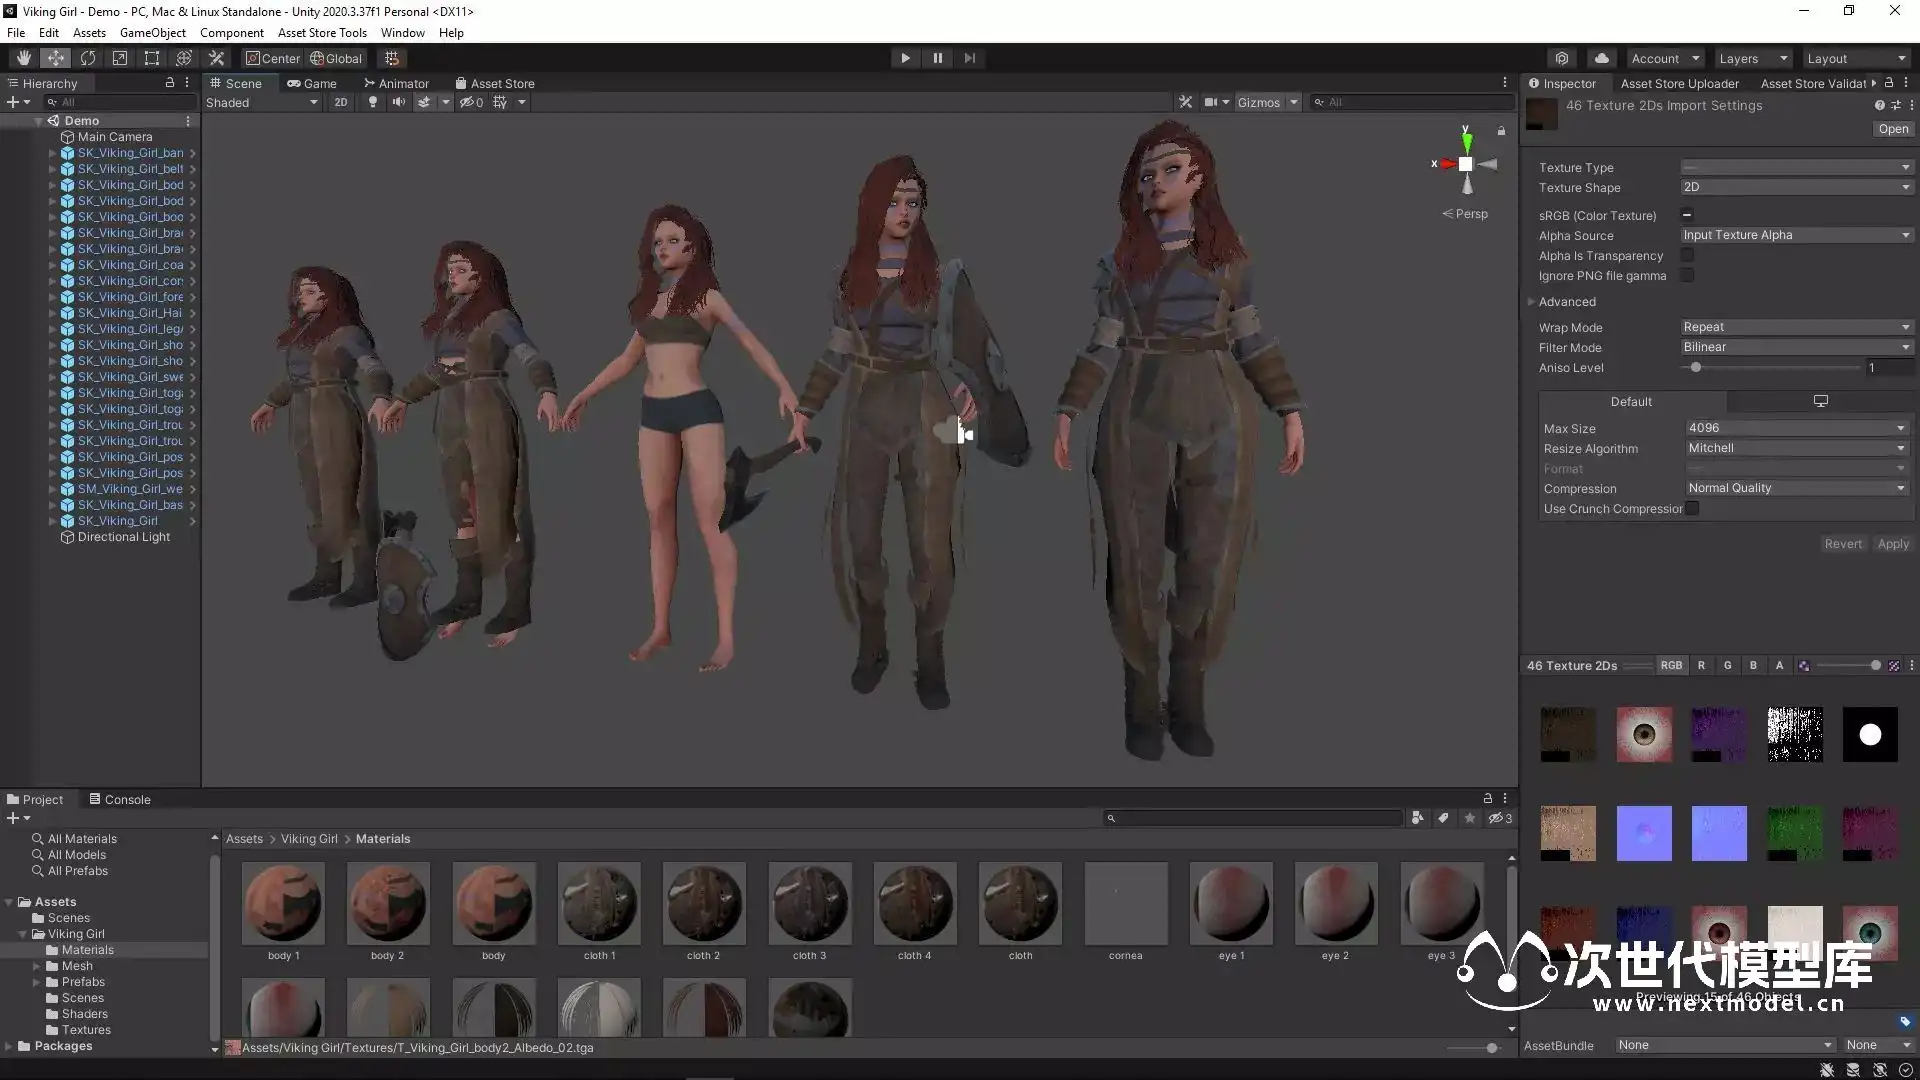Select the Hand tool in toolbar

pyautogui.click(x=24, y=58)
